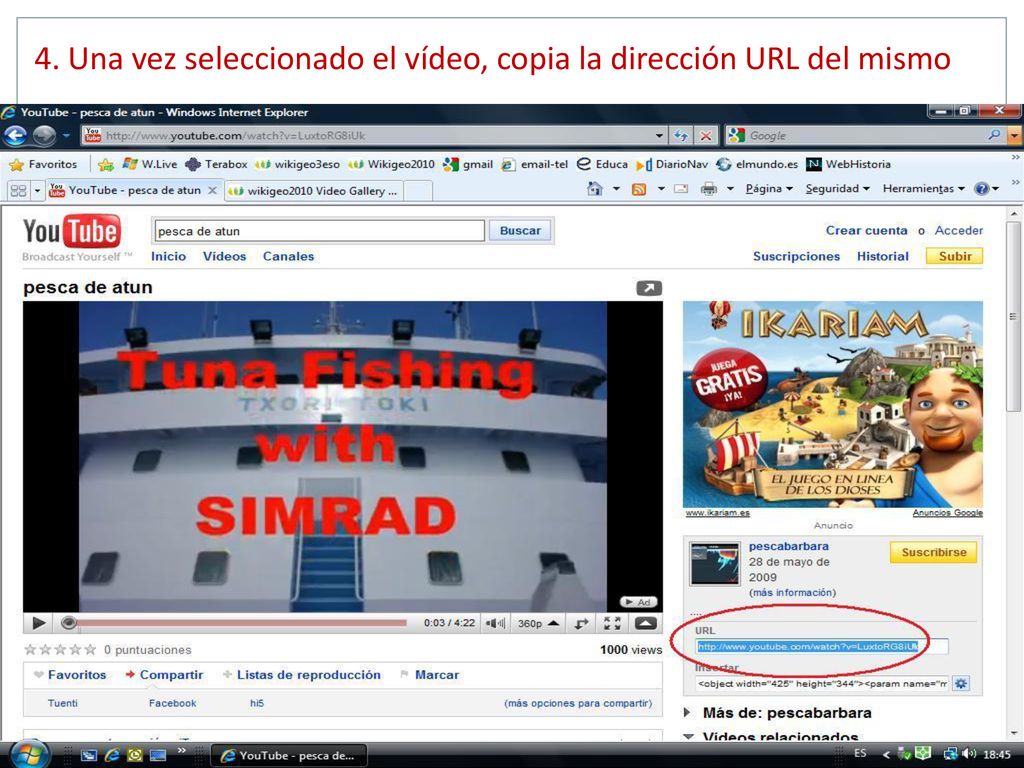Click the yellow Subir upload button
This screenshot has height=768, width=1024.
[955, 256]
